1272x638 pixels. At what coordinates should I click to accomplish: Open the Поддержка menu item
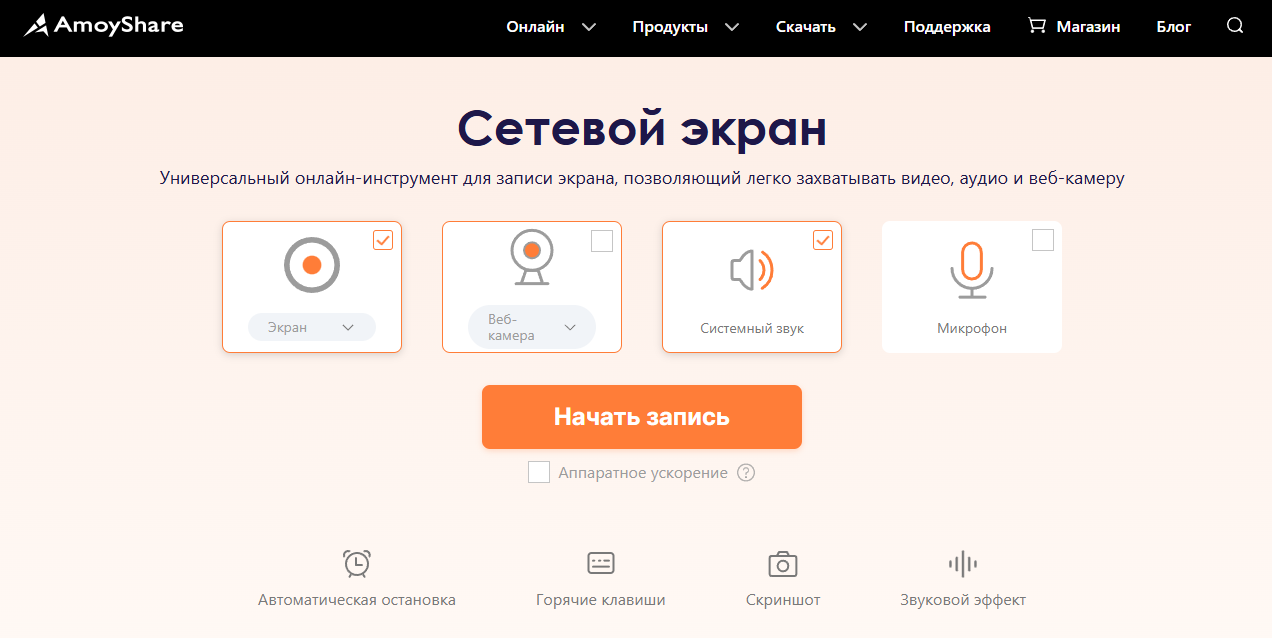tap(947, 27)
